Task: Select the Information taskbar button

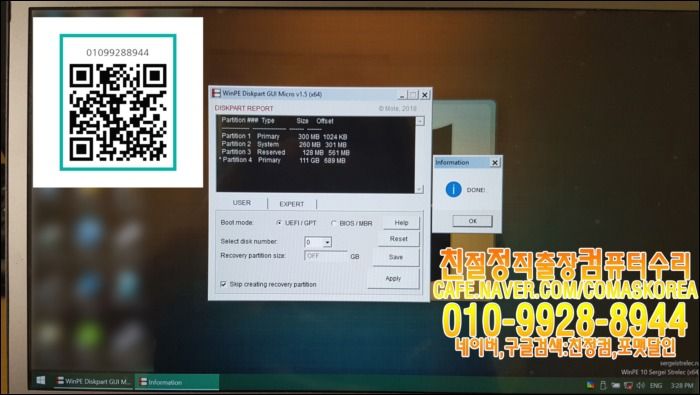Action: [177, 382]
